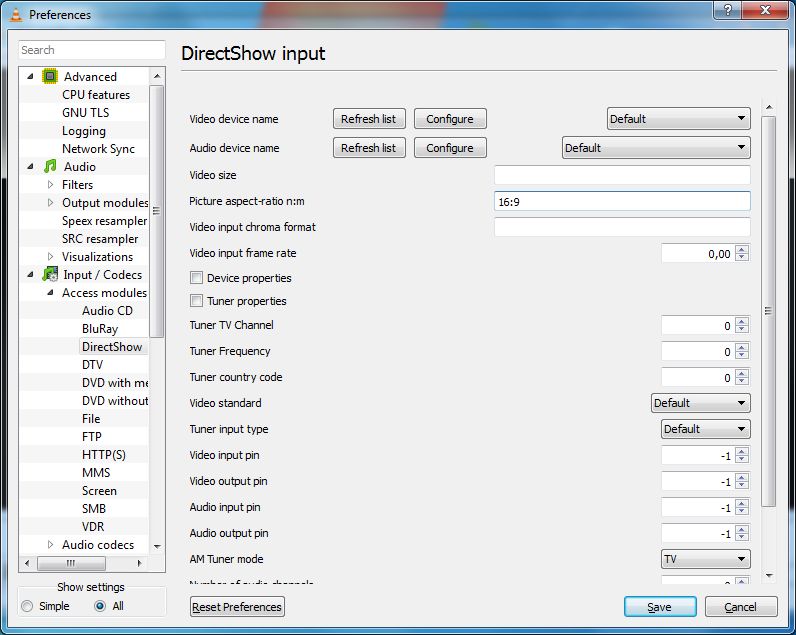Select the Simple settings radio button
The width and height of the screenshot is (796, 635).
(27, 606)
